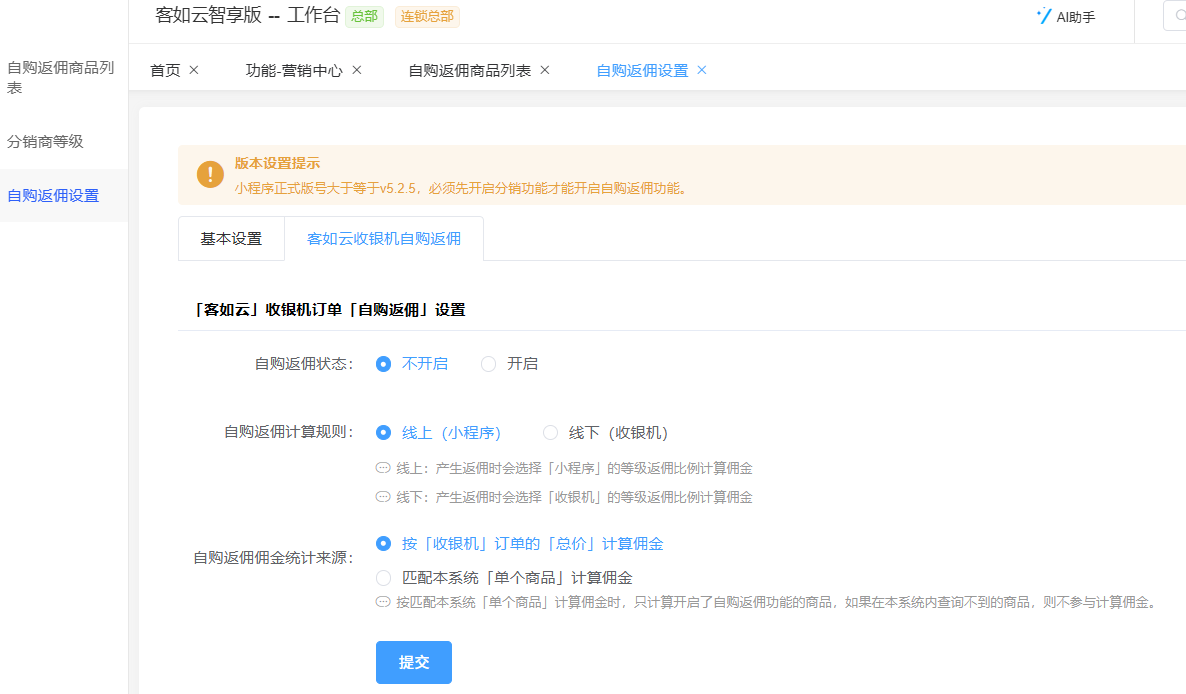This screenshot has height=694, width=1186.
Task: Close the 自购返佣设置 tab
Action: click(x=702, y=70)
